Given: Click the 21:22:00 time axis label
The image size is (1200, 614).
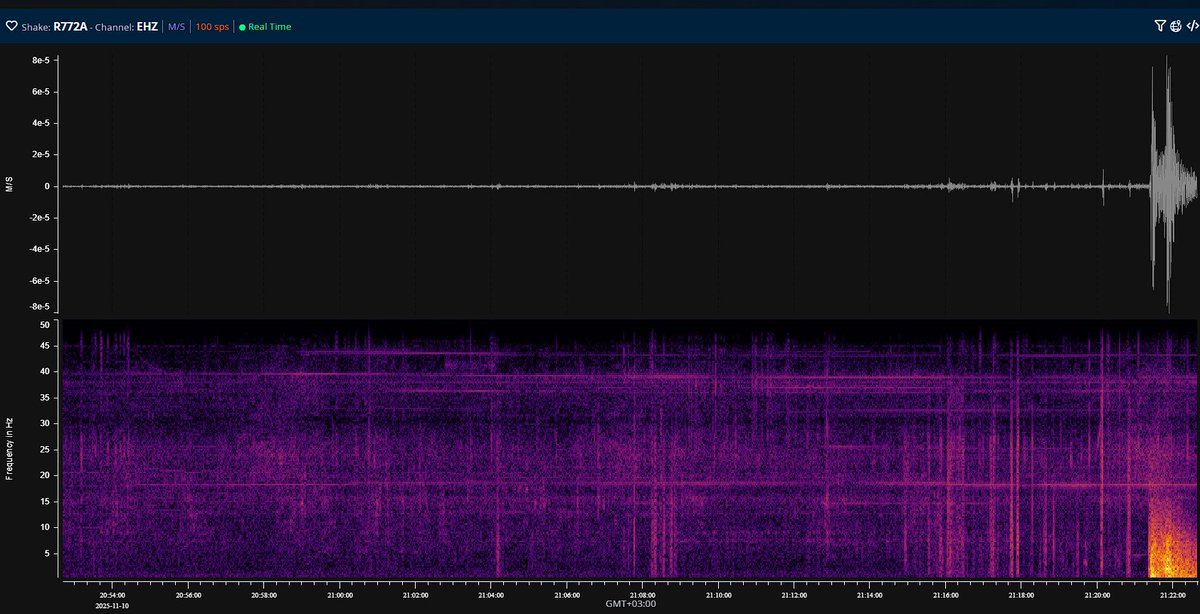Looking at the screenshot, I should point(1173,594).
